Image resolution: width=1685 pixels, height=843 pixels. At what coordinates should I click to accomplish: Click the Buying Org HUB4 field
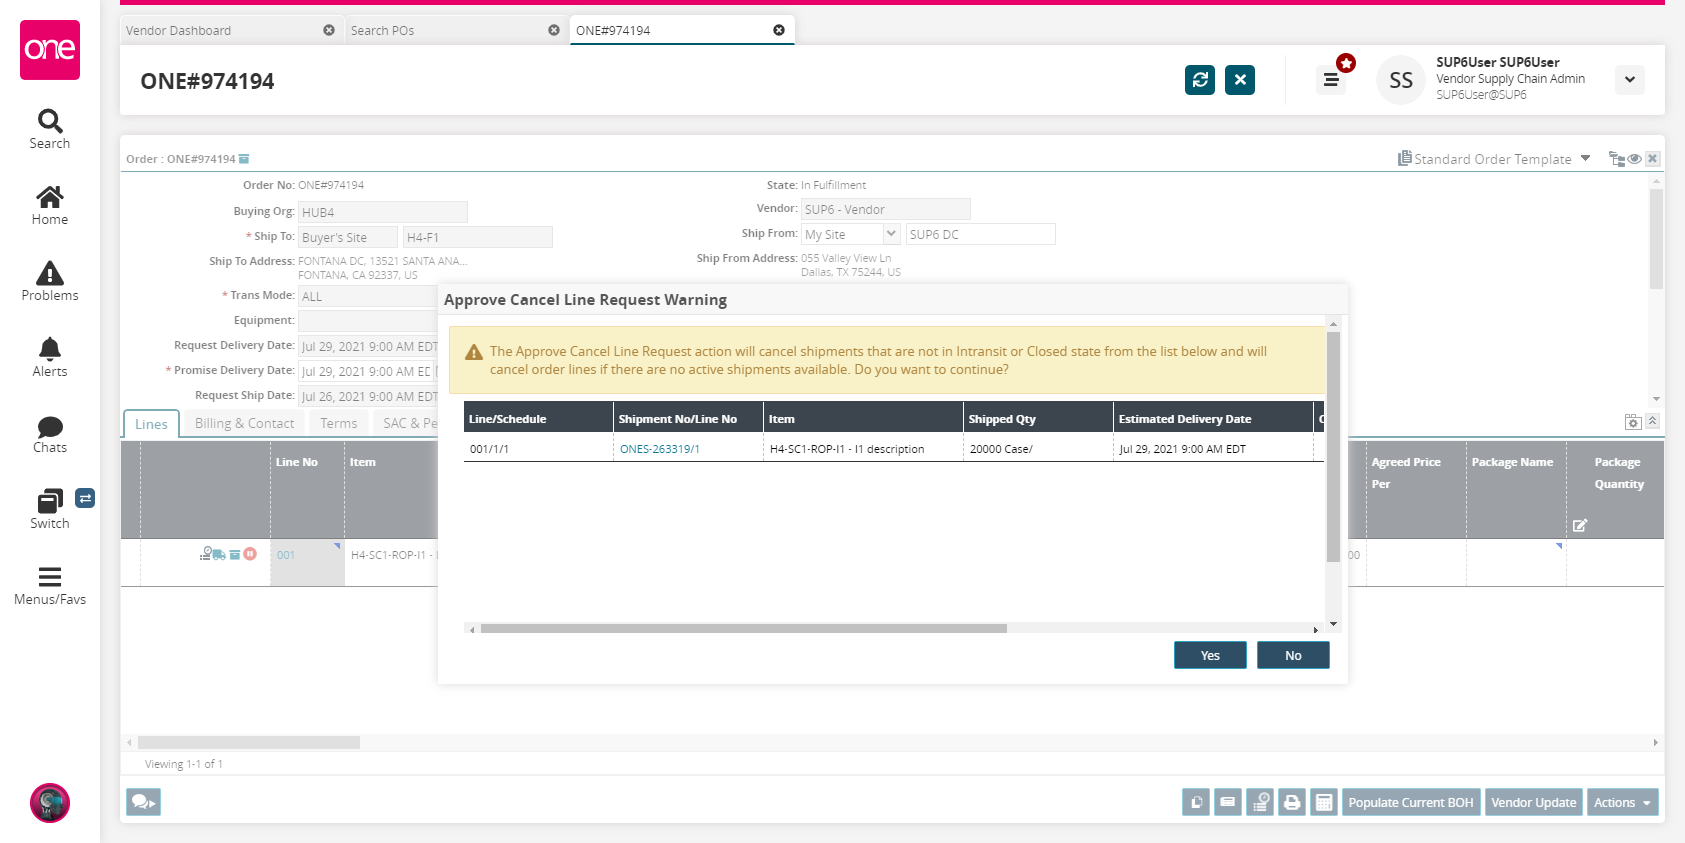(383, 212)
